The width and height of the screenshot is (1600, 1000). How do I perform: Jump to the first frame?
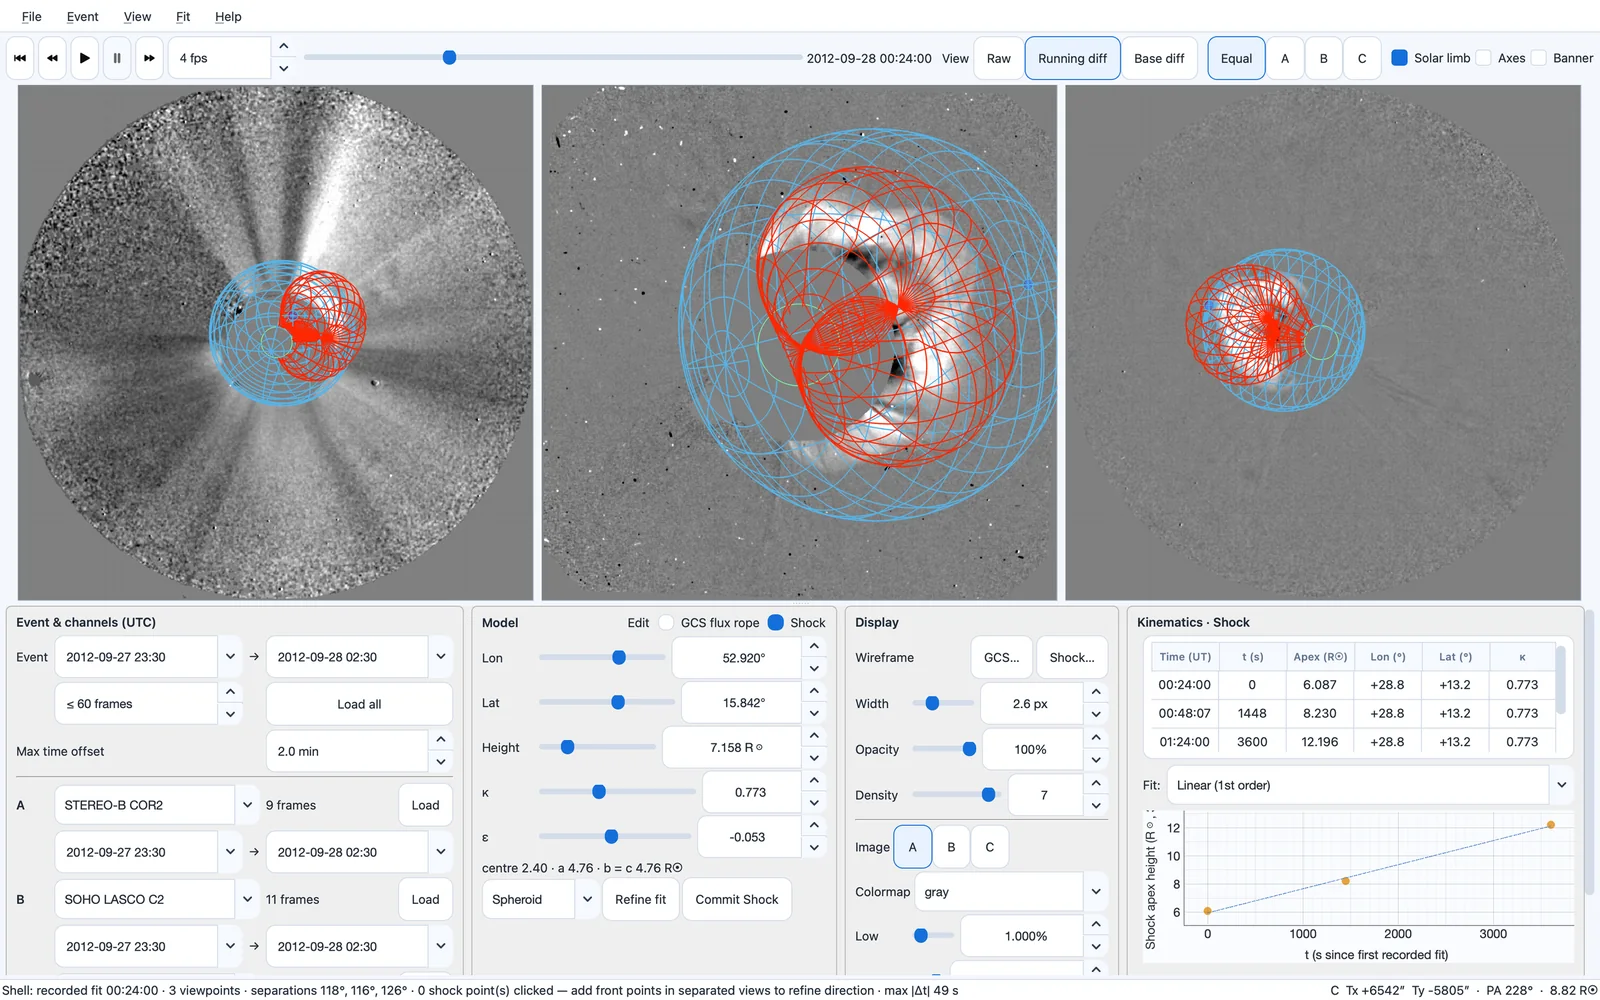(20, 58)
